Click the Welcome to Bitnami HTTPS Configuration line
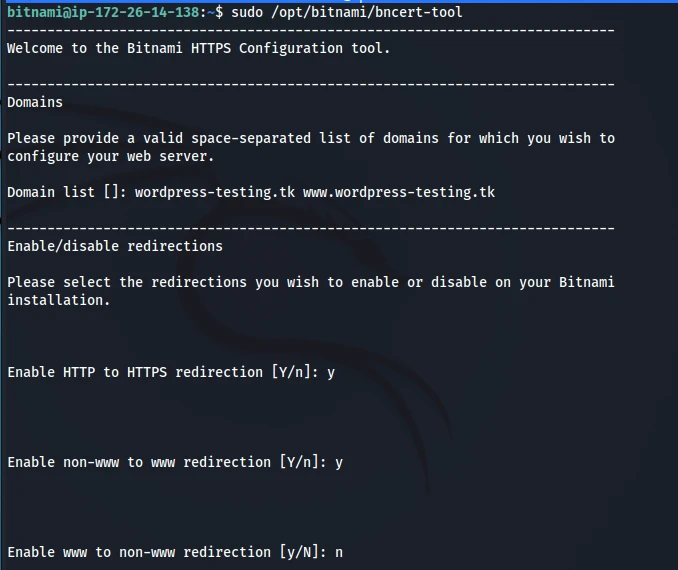The width and height of the screenshot is (678, 570). click(198, 48)
